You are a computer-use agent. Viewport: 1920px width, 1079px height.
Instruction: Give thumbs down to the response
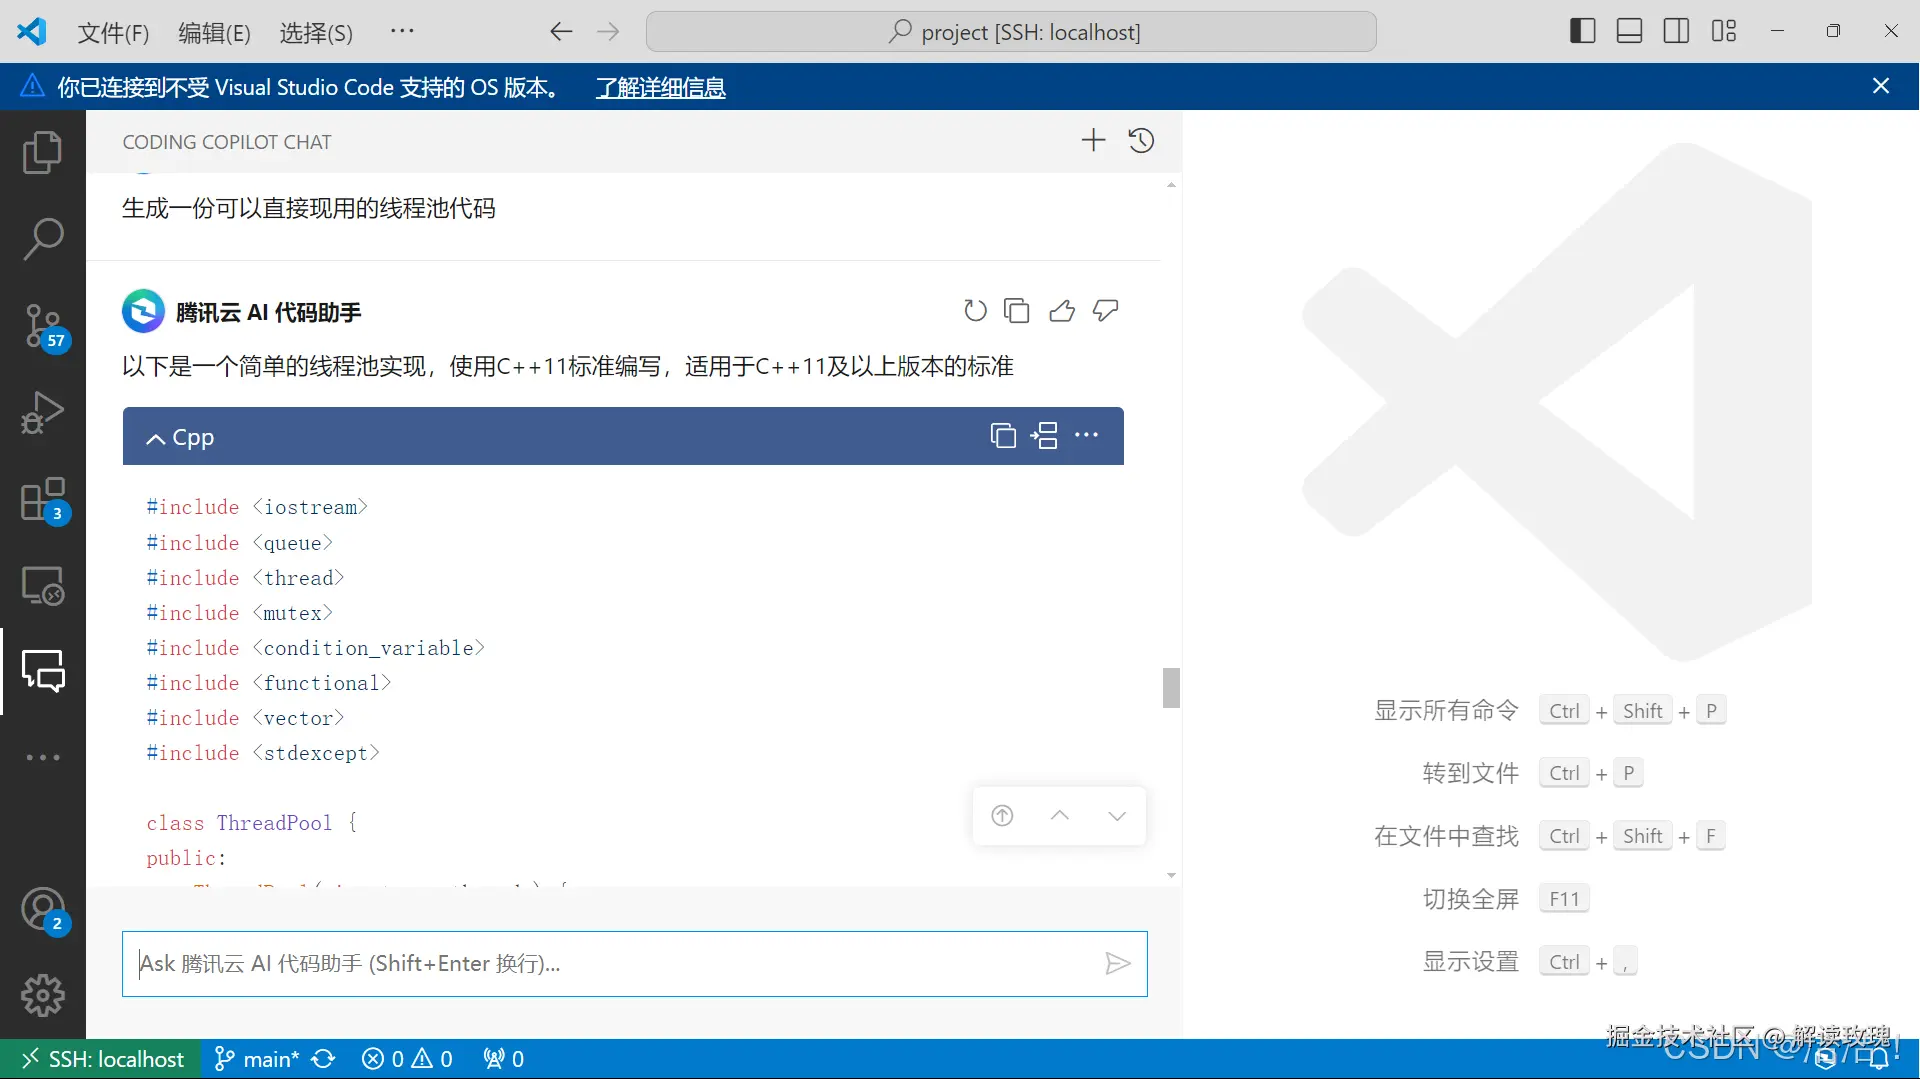(1105, 311)
